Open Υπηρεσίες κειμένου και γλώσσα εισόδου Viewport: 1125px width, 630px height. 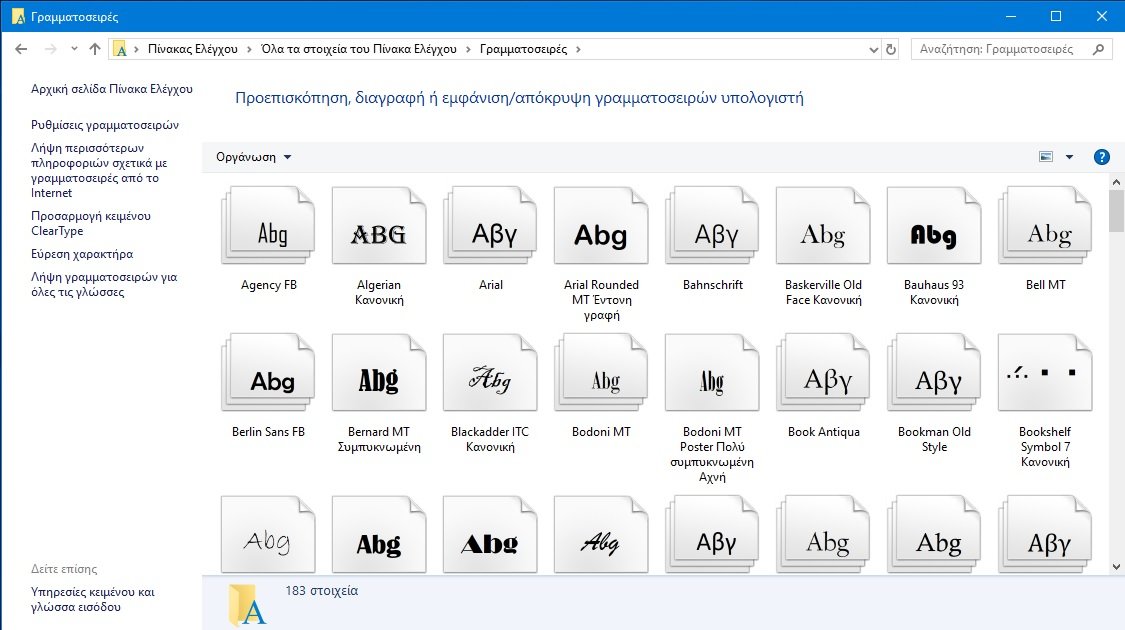coord(93,599)
